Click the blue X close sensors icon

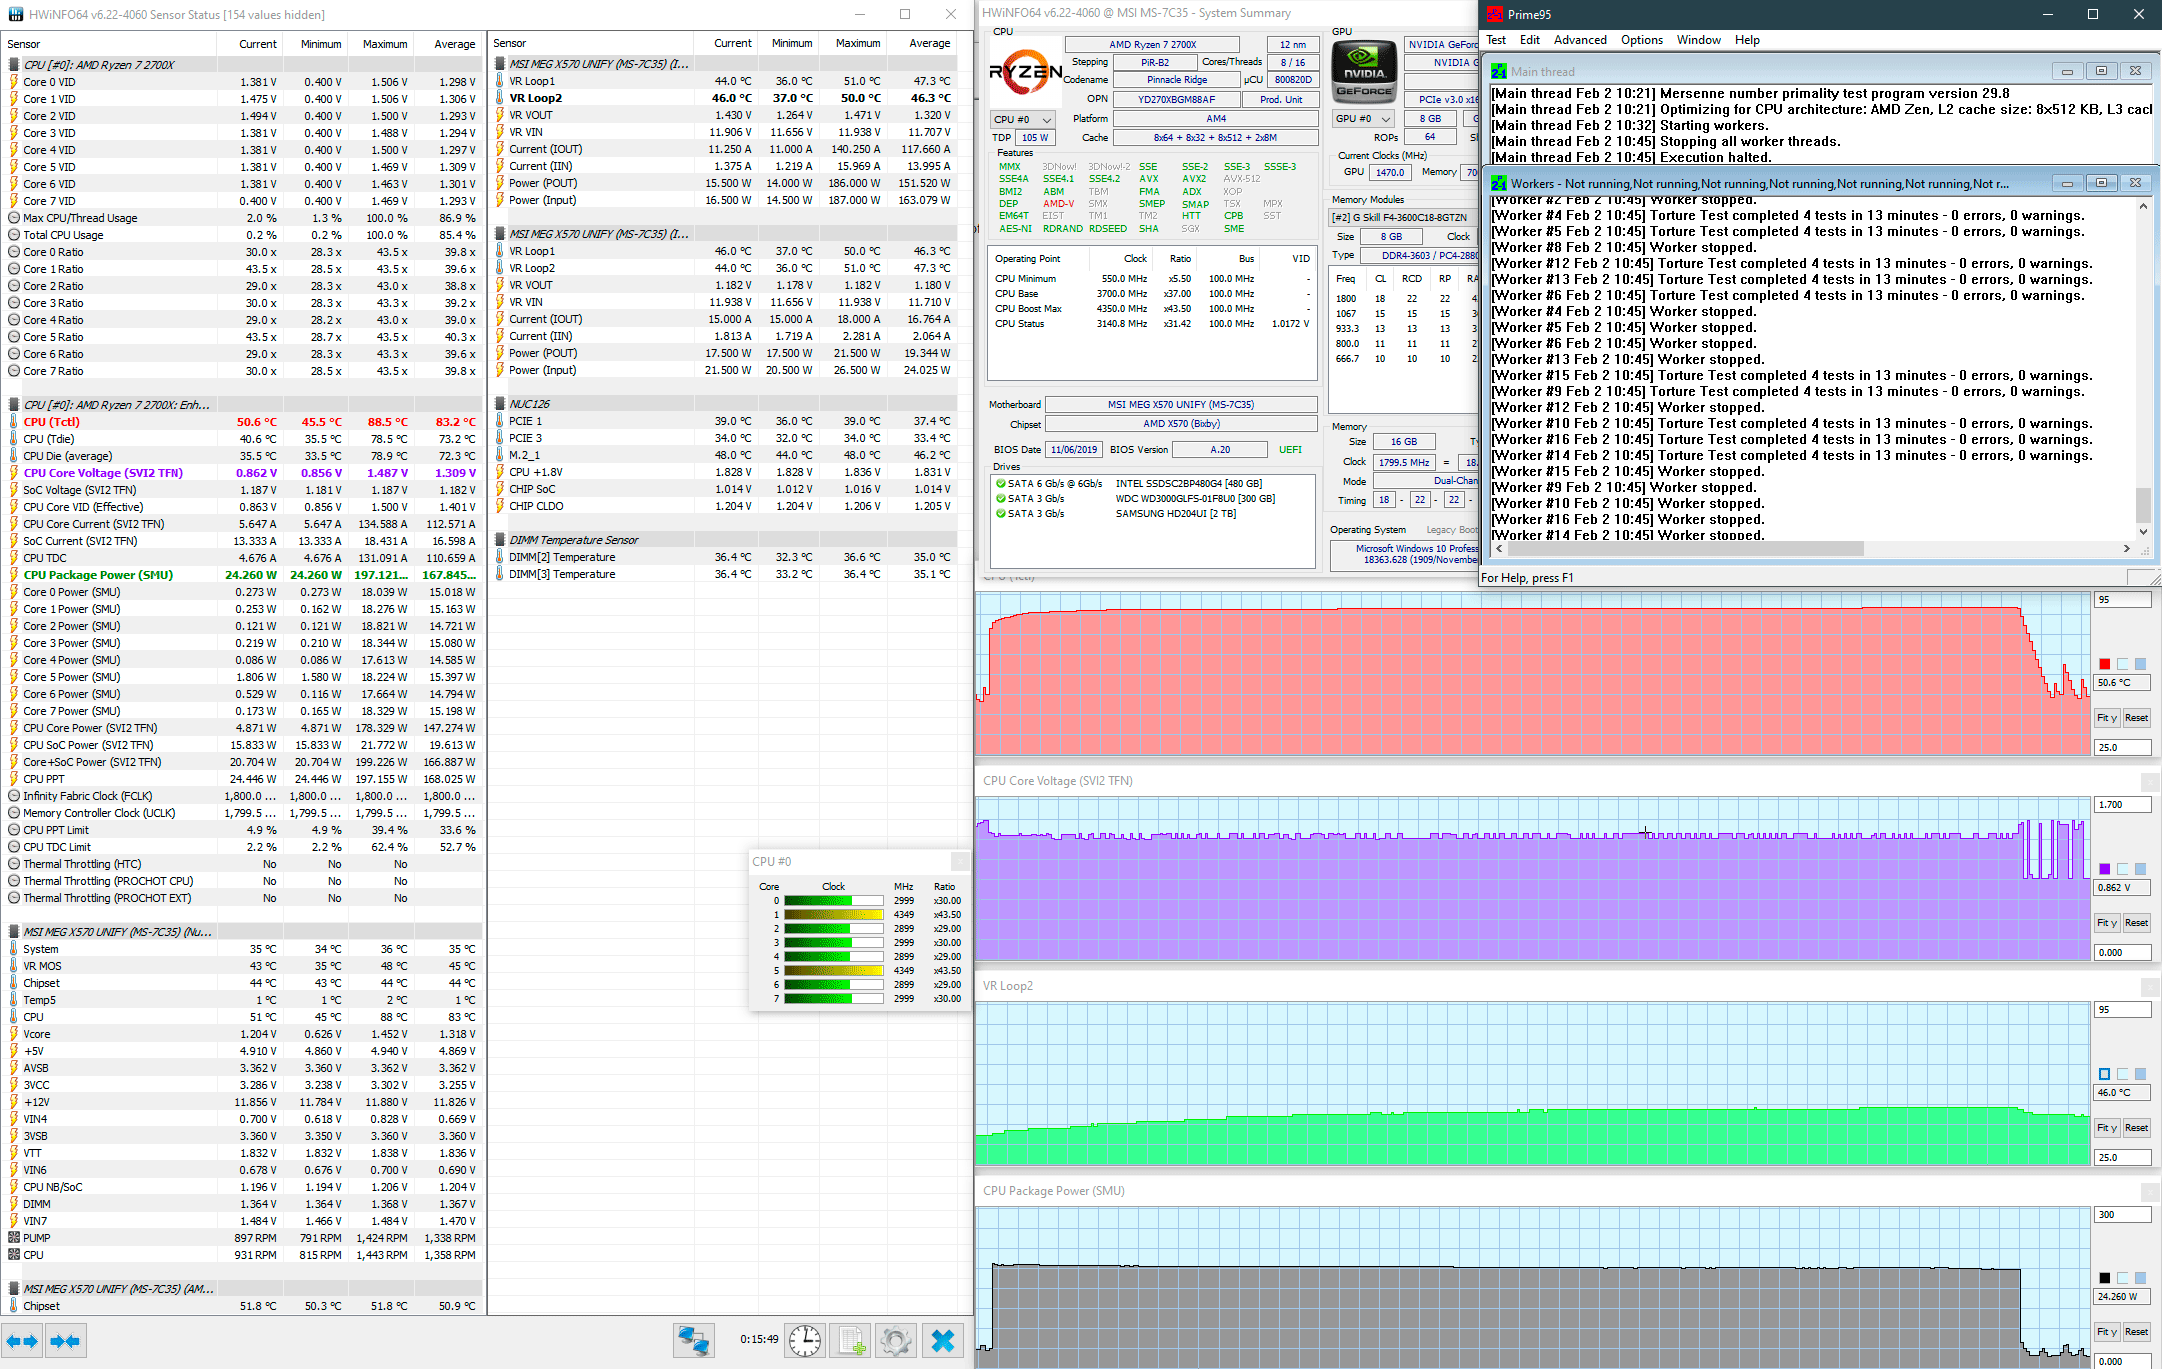click(x=942, y=1340)
